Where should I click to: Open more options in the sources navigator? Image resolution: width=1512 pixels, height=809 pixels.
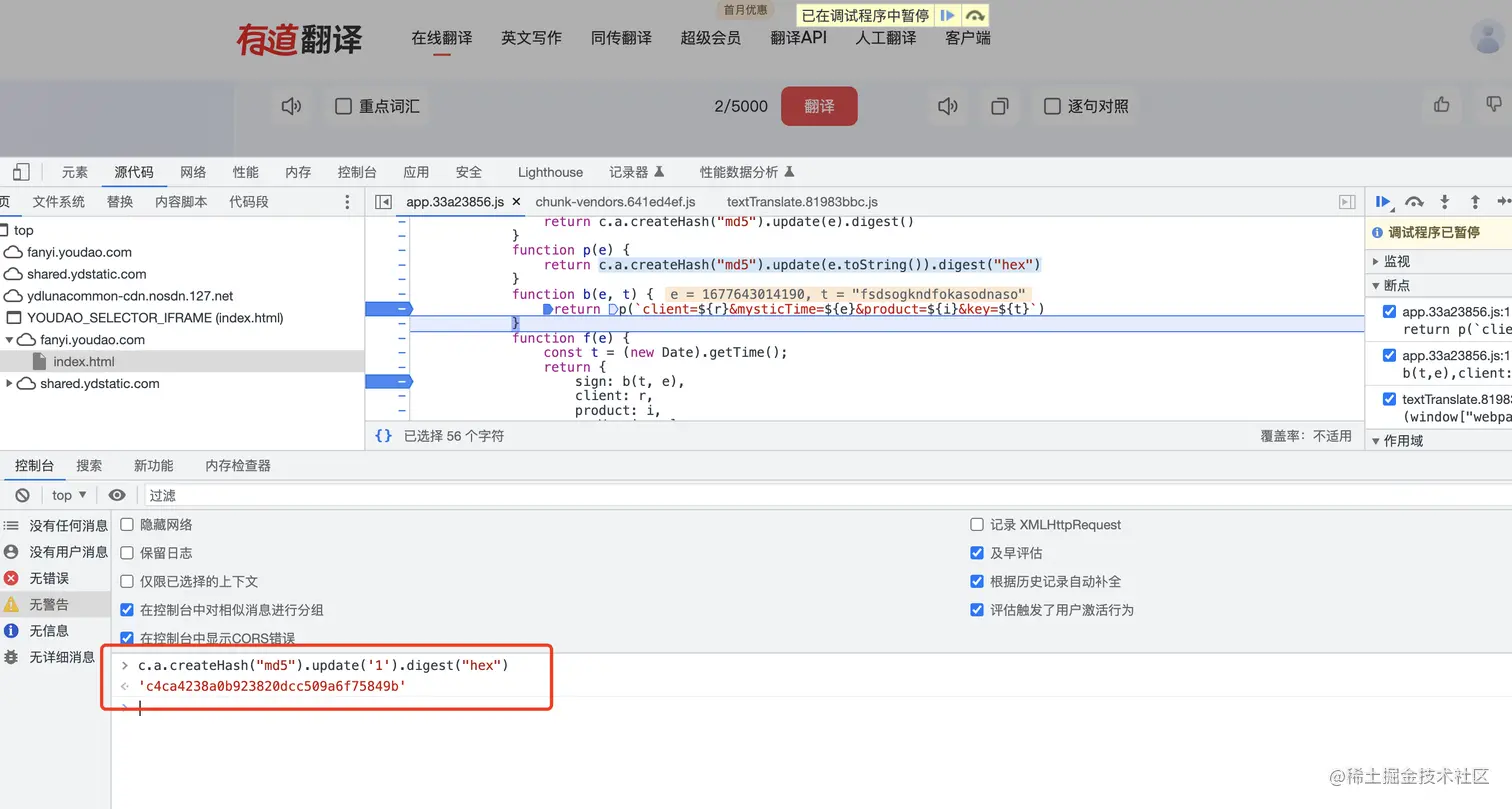click(347, 202)
